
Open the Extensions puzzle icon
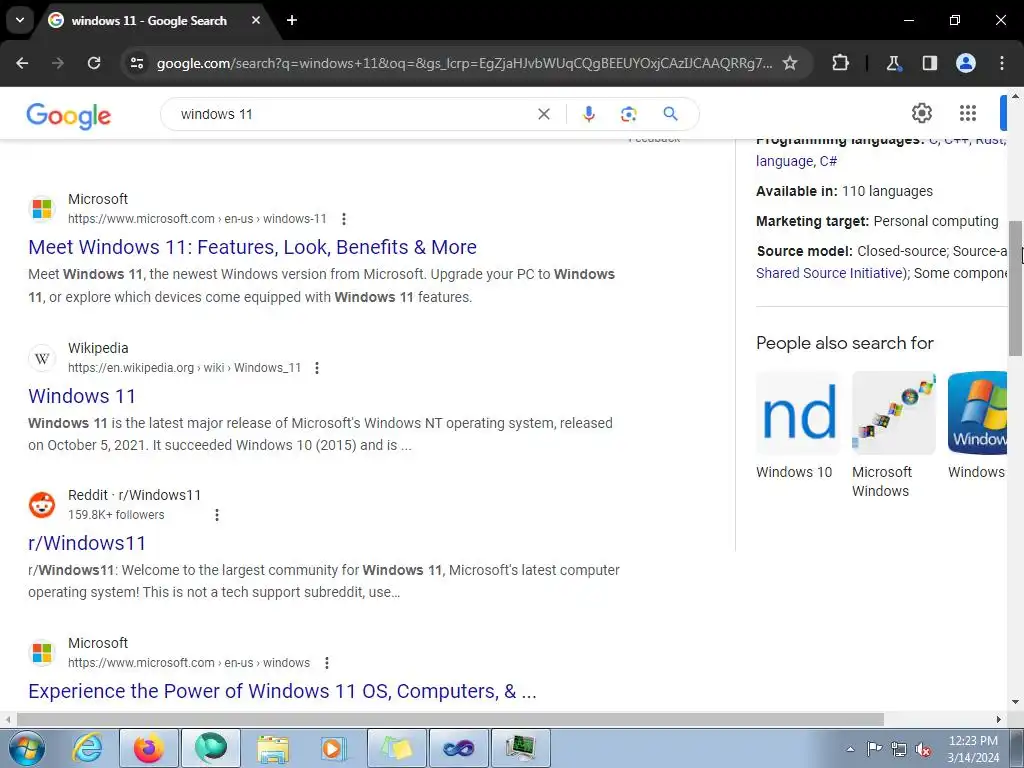[x=840, y=63]
